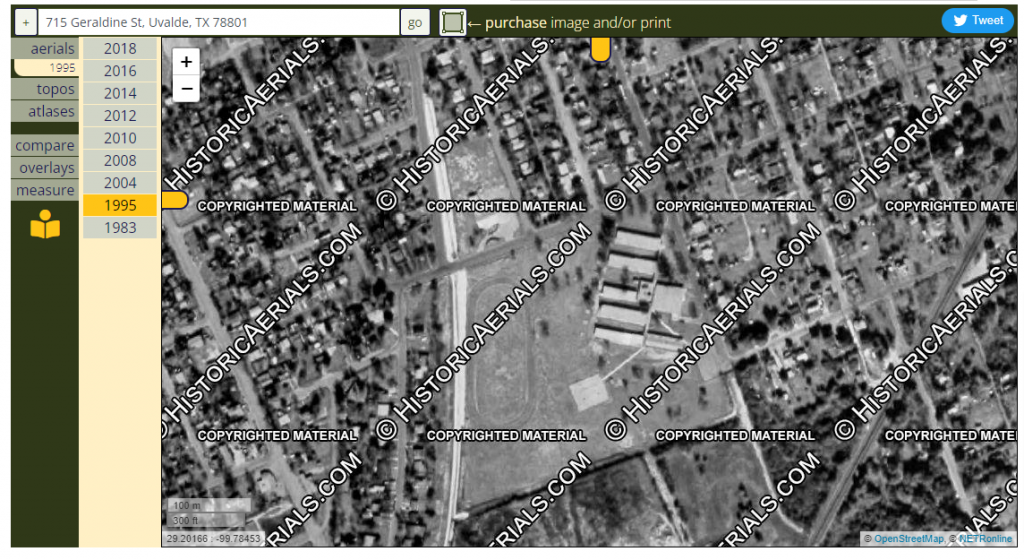Click the yellow handle on map's left edge
This screenshot has height=560, width=1024.
(174, 200)
